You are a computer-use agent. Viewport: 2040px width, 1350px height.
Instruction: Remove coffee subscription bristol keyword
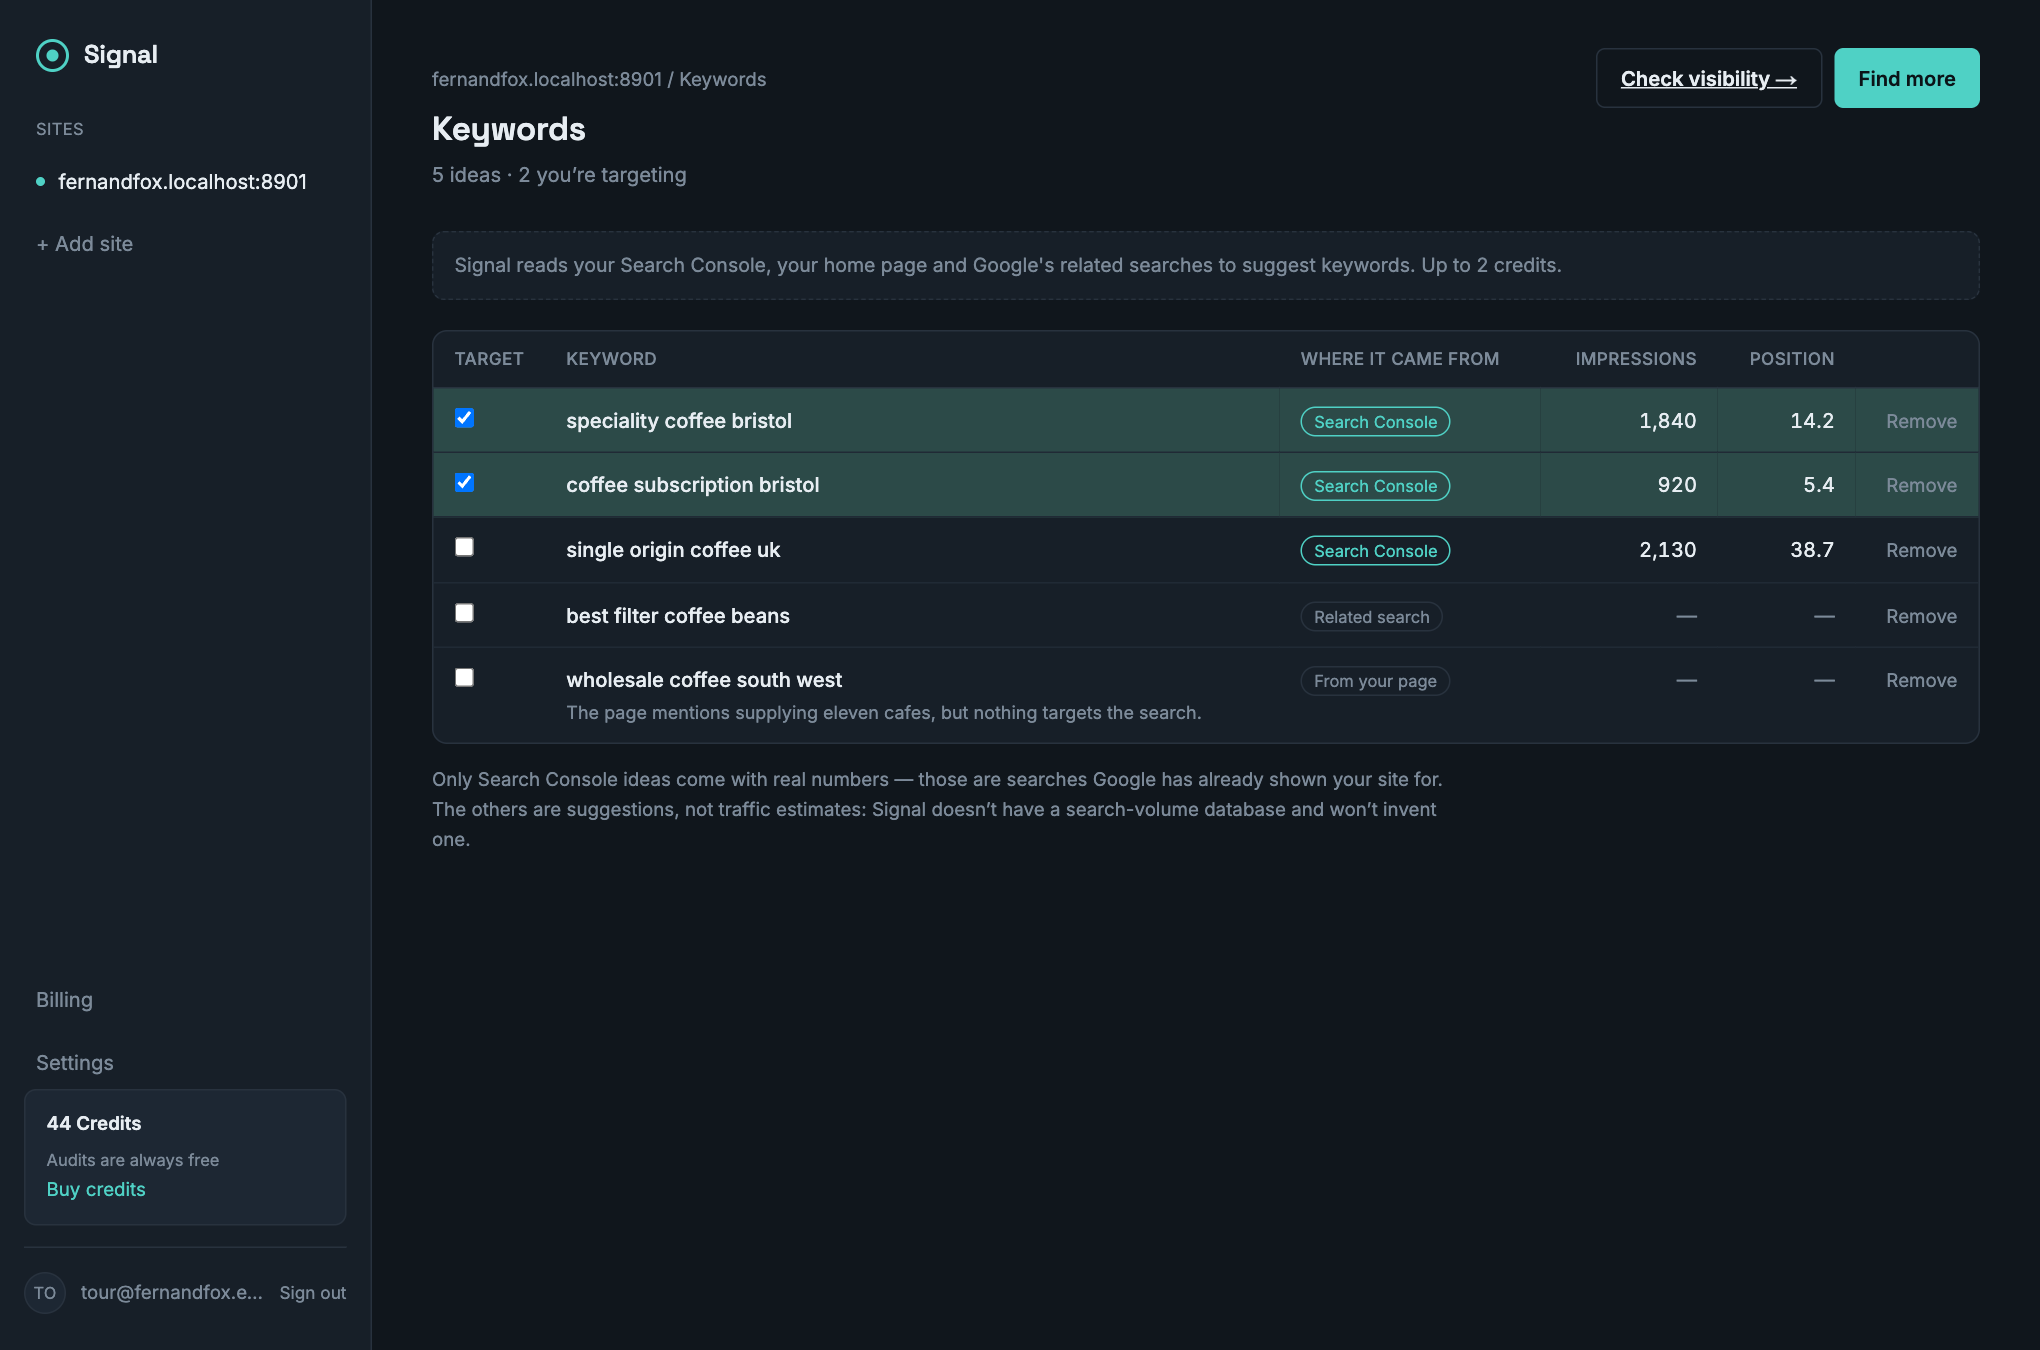coord(1921,485)
